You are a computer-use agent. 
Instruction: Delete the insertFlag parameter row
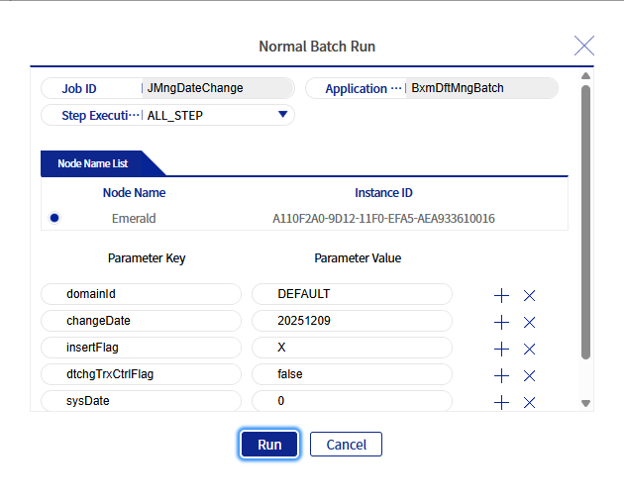530,349
